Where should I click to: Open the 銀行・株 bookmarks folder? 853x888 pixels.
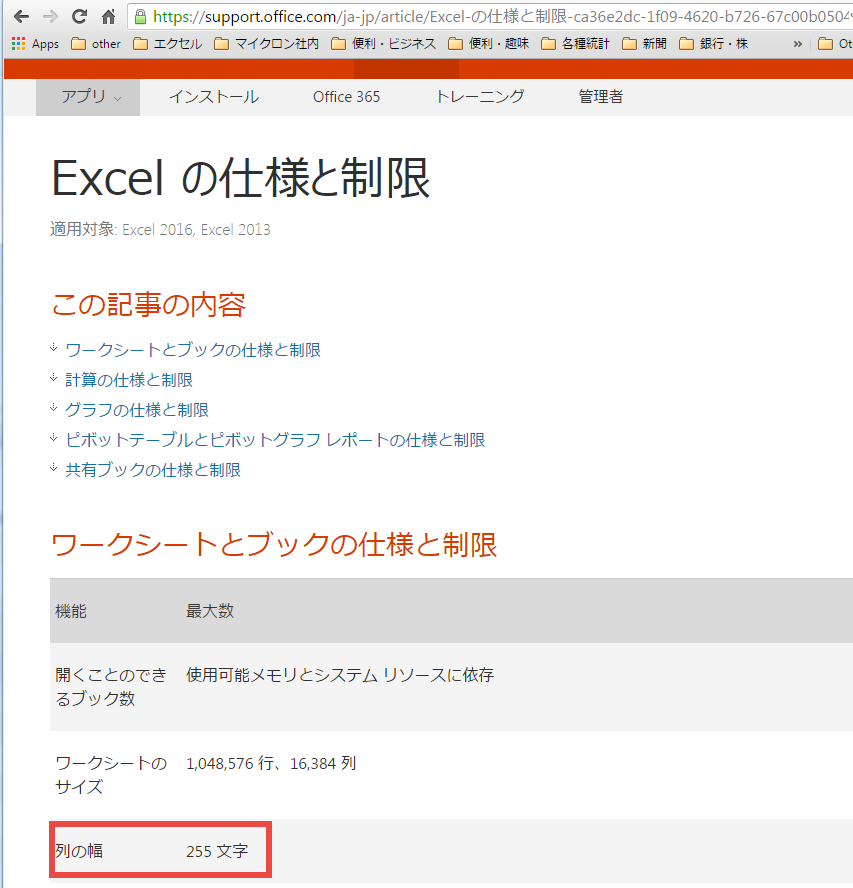tap(714, 44)
